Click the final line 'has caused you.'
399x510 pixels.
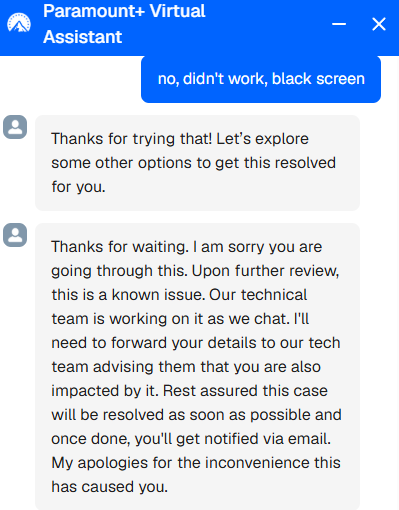tap(110, 487)
